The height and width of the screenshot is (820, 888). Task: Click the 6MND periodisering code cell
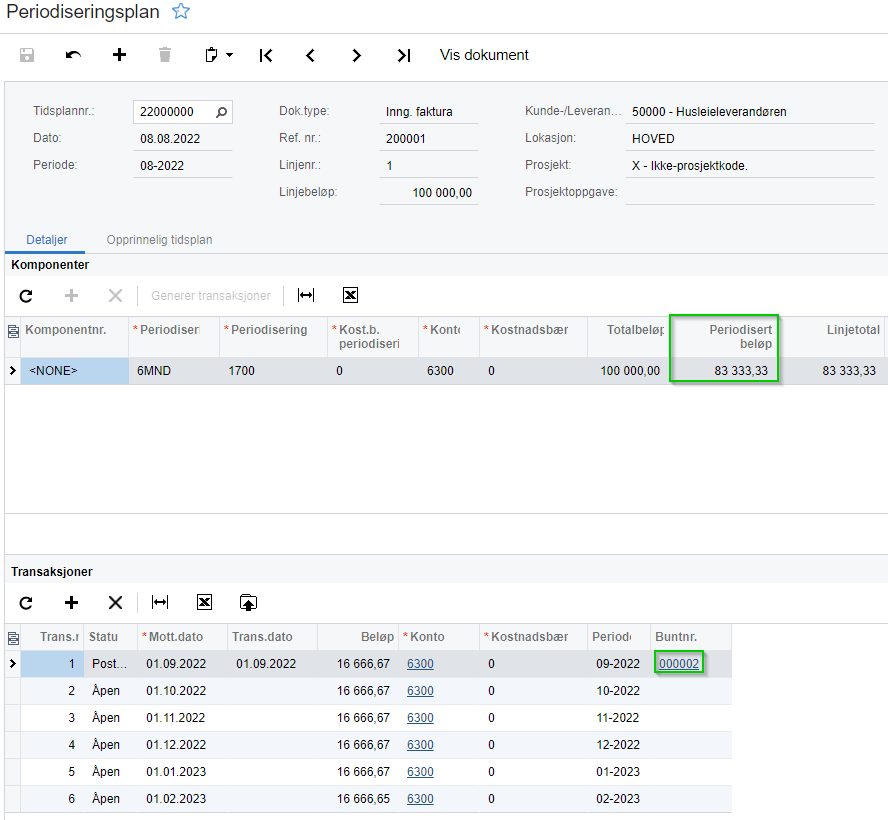(x=174, y=371)
